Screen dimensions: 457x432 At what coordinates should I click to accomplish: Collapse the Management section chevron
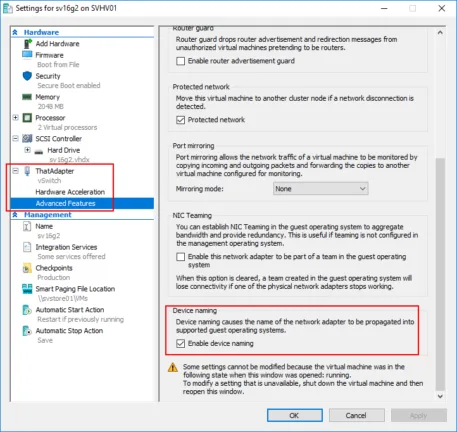pos(15,215)
